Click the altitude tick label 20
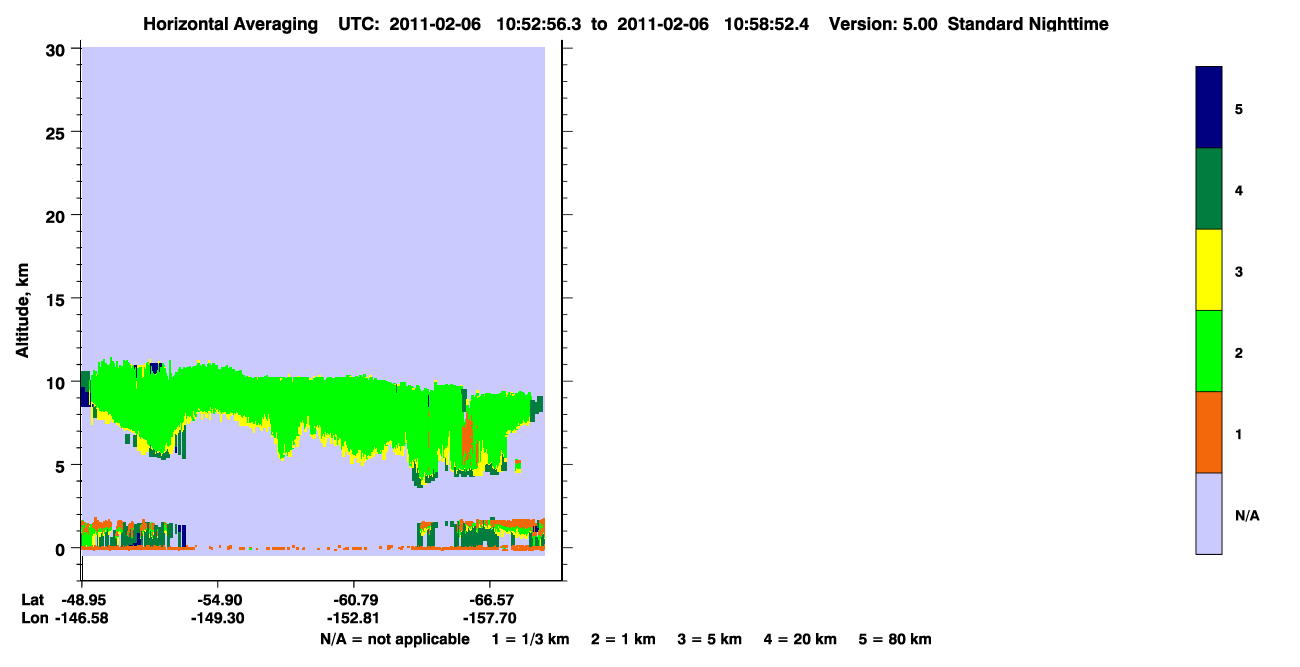 pyautogui.click(x=58, y=215)
